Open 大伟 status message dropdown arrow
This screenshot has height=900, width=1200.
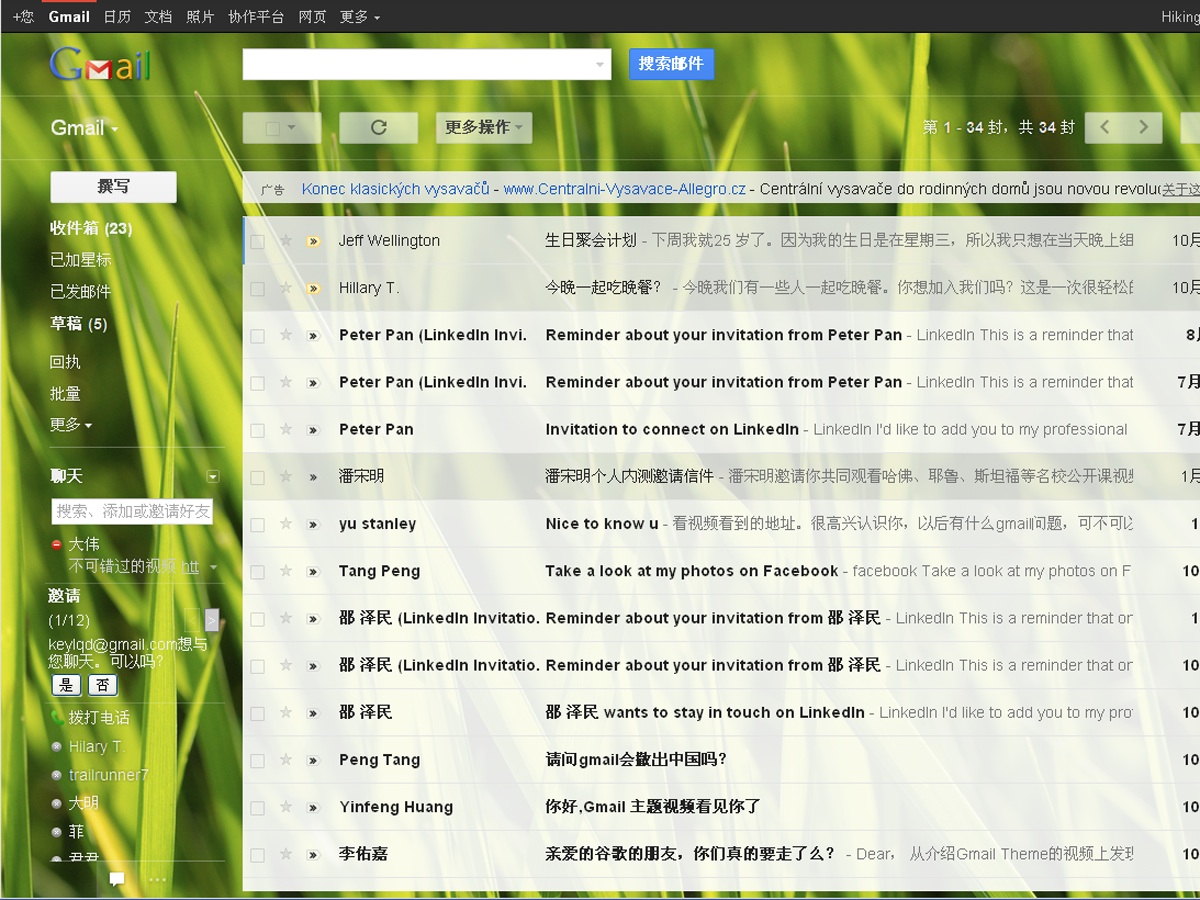pyautogui.click(x=213, y=567)
